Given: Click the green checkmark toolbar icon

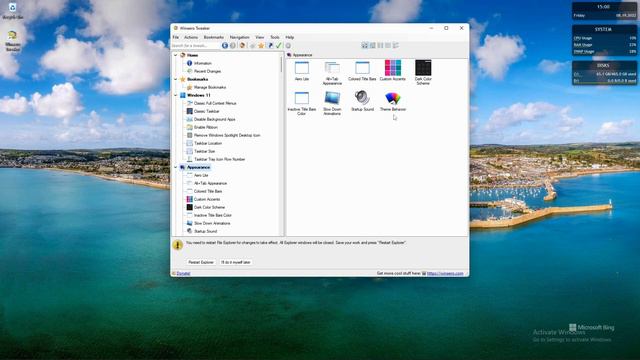Looking at the screenshot, I should point(279,46).
